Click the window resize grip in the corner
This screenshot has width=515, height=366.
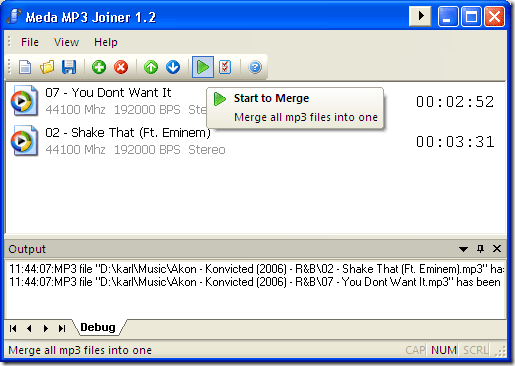pos(501,351)
